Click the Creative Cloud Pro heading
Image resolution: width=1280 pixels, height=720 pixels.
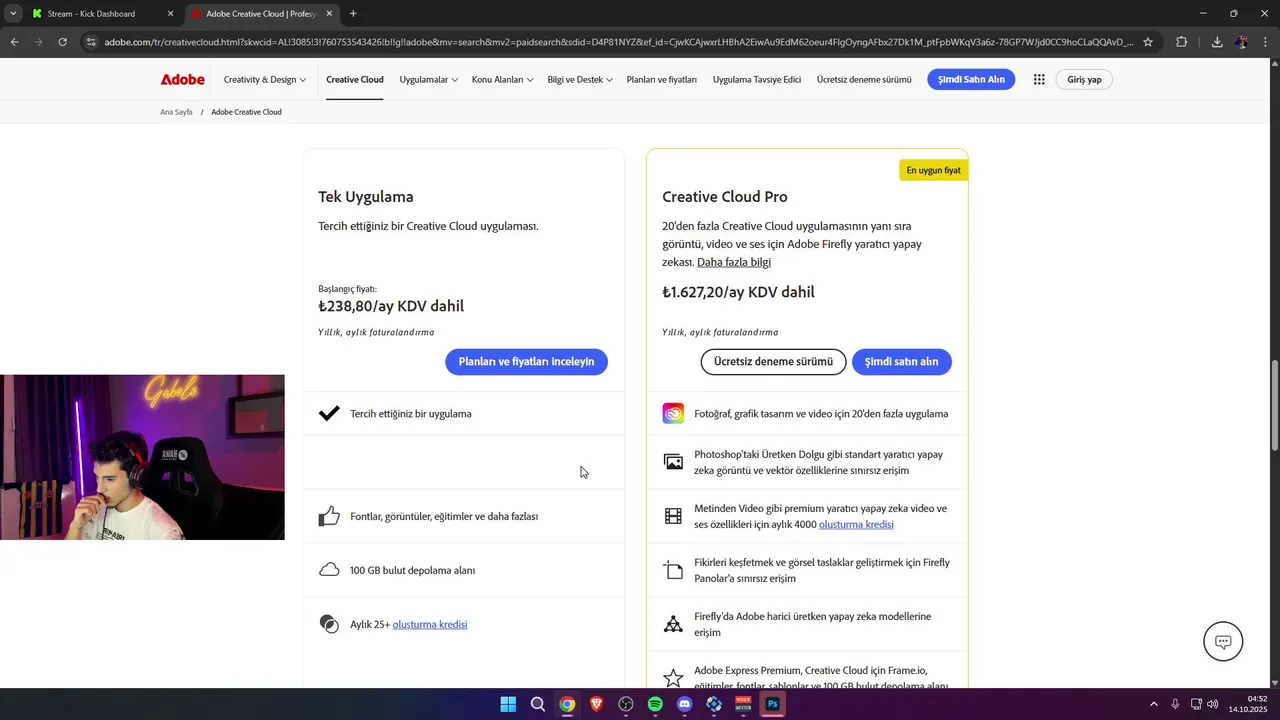click(725, 197)
